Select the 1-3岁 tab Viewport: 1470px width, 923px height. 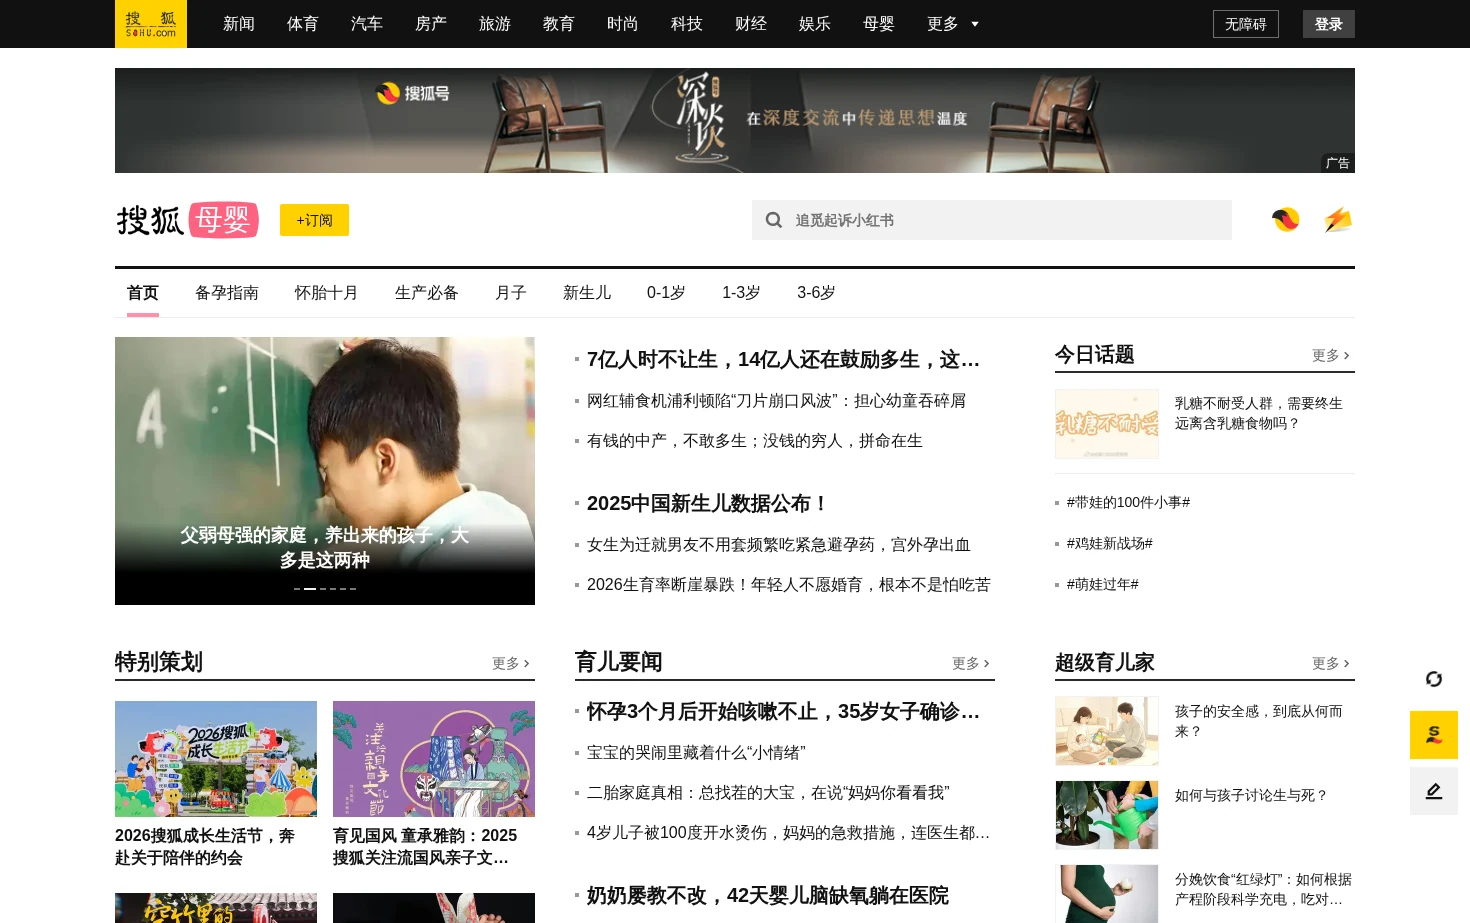(x=741, y=293)
